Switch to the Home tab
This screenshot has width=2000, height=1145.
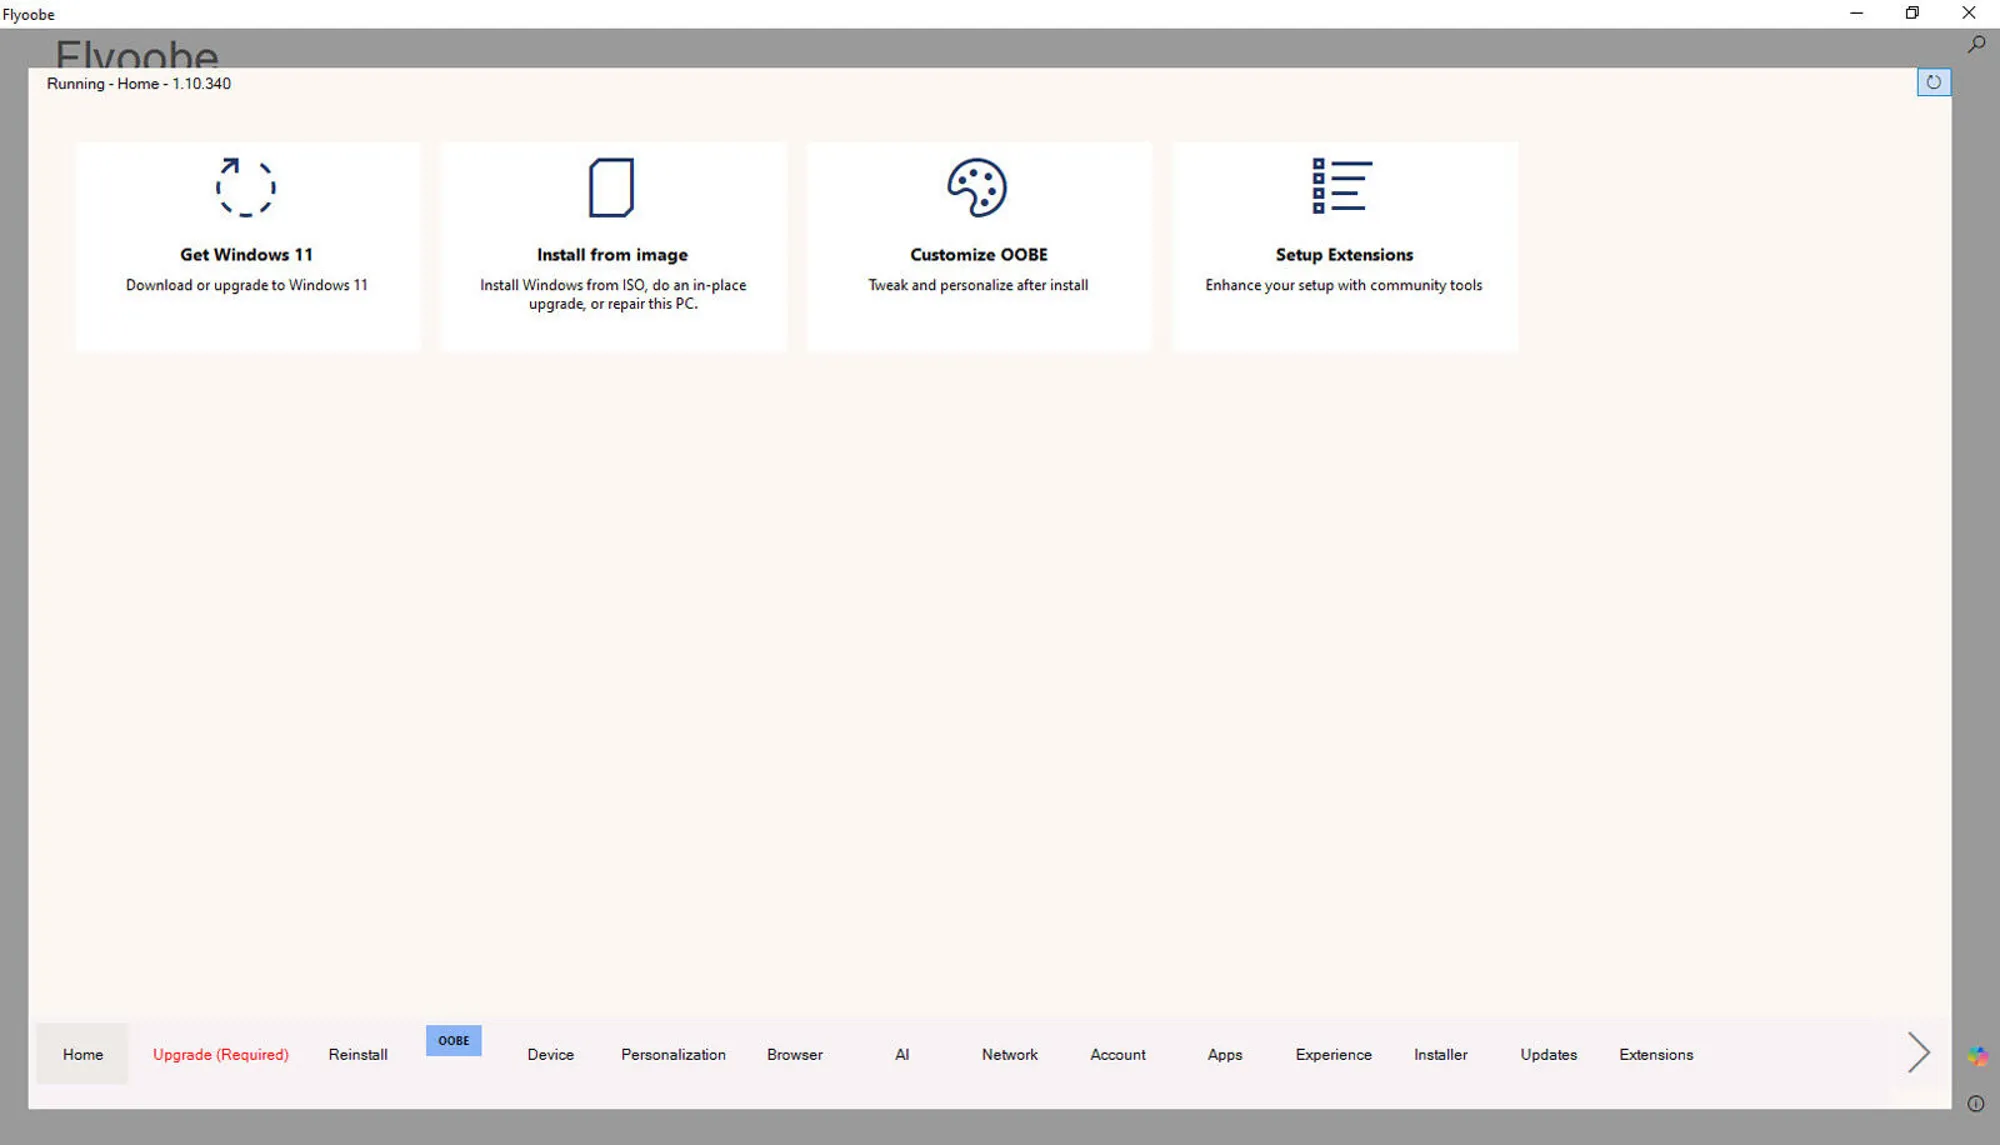tap(83, 1054)
